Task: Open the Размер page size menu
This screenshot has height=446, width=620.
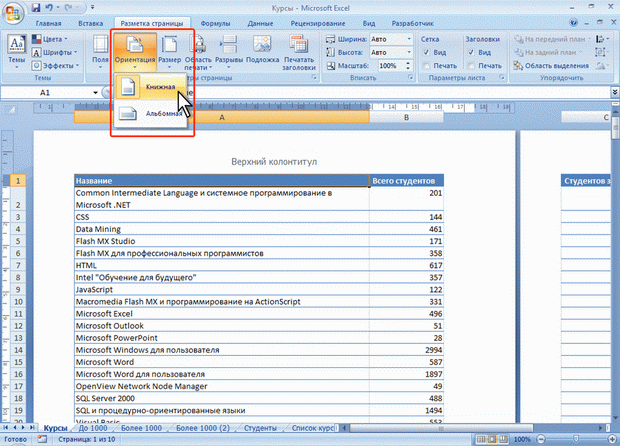Action: point(170,53)
